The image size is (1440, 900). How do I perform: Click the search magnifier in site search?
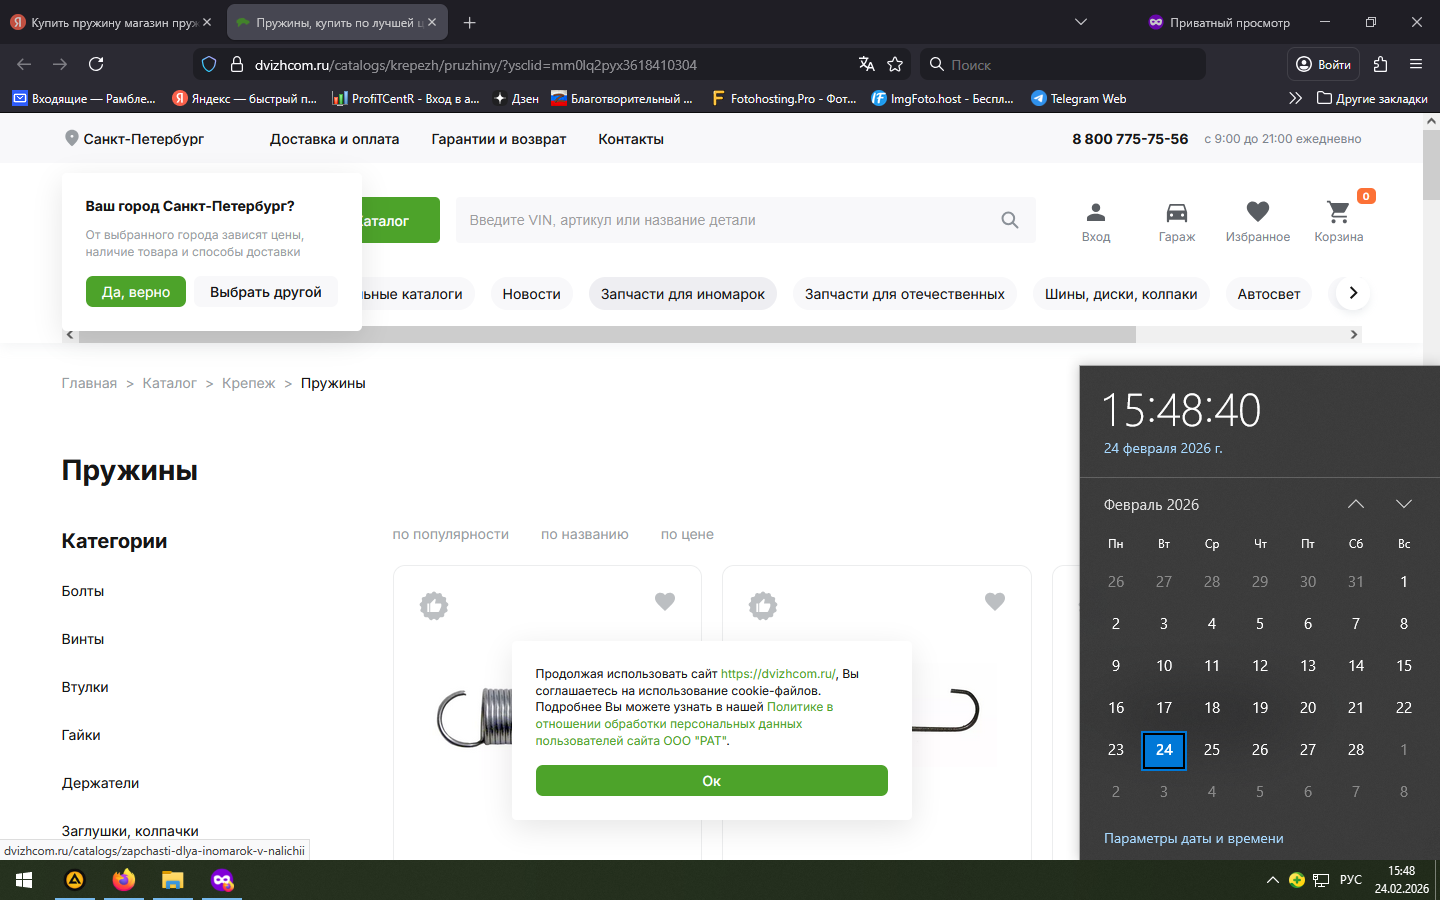(1010, 220)
